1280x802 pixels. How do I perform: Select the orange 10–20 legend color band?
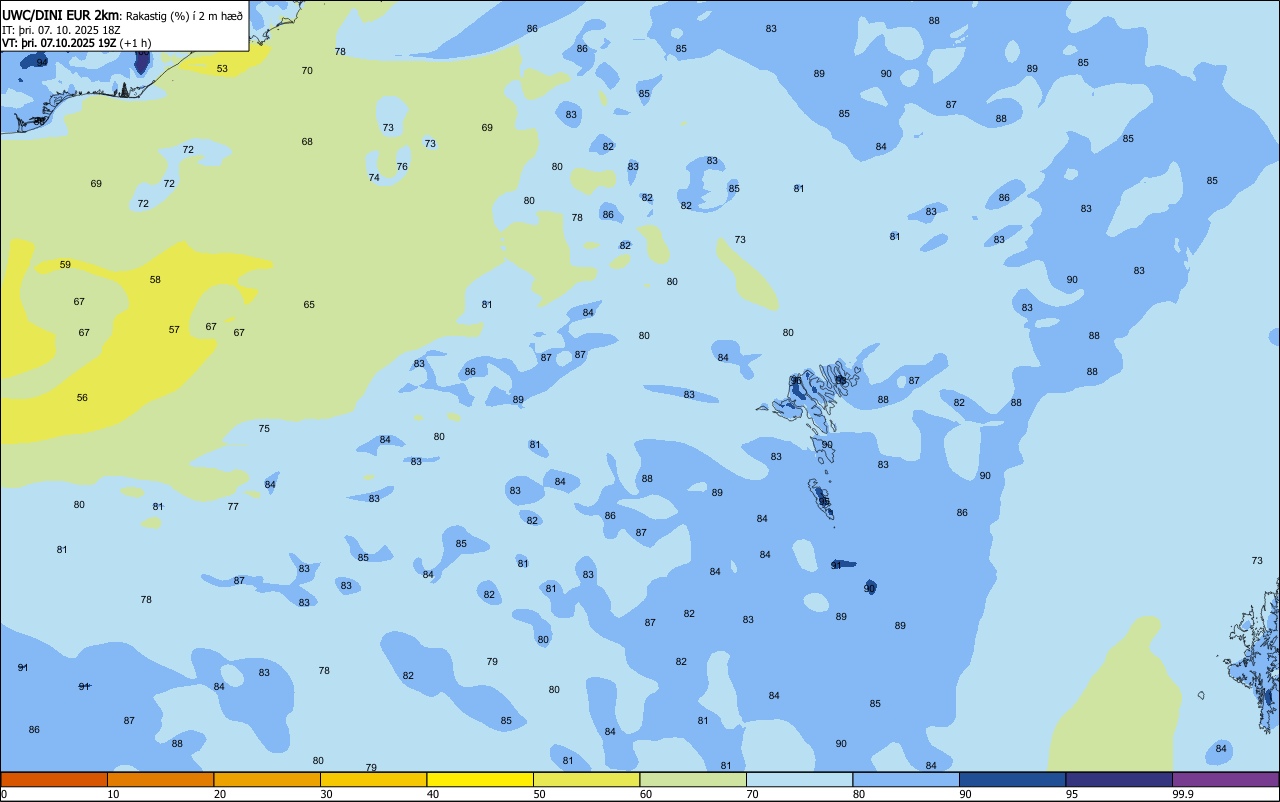click(x=160, y=779)
